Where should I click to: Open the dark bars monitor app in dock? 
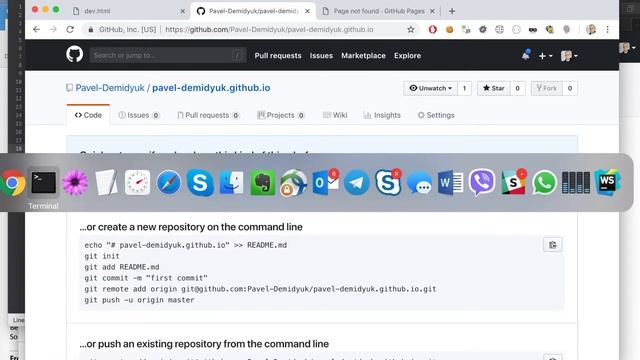pyautogui.click(x=576, y=182)
